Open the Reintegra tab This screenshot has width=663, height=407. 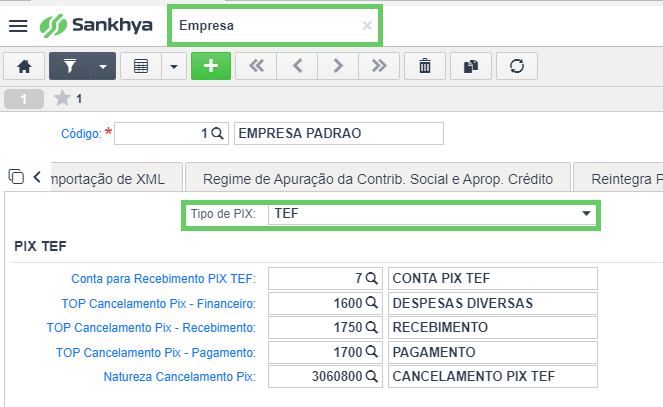coord(618,179)
